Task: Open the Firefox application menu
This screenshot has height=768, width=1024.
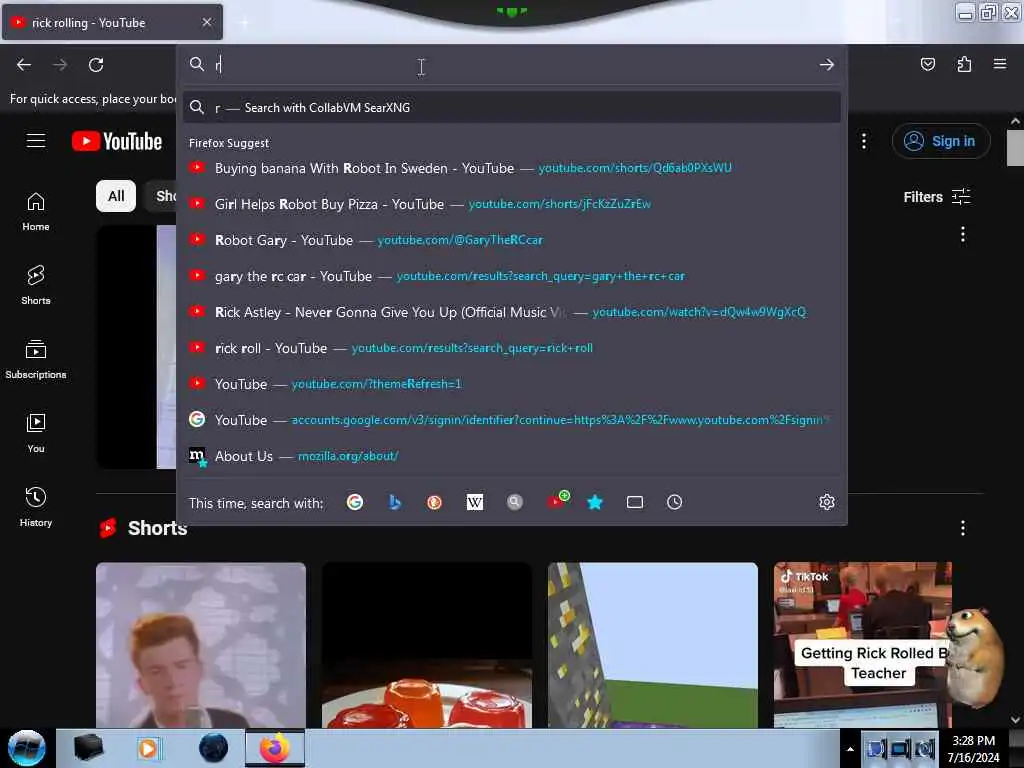Action: pos(1000,64)
